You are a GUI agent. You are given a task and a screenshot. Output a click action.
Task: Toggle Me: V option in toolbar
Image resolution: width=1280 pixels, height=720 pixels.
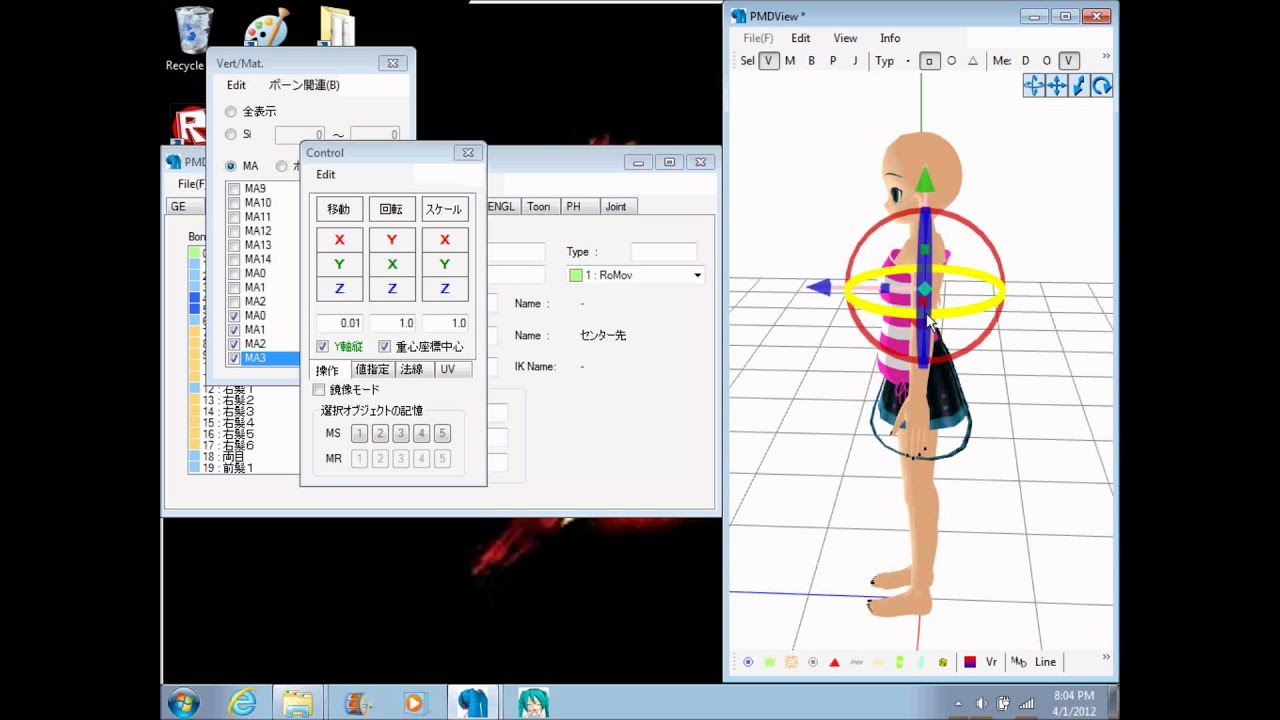click(1069, 61)
